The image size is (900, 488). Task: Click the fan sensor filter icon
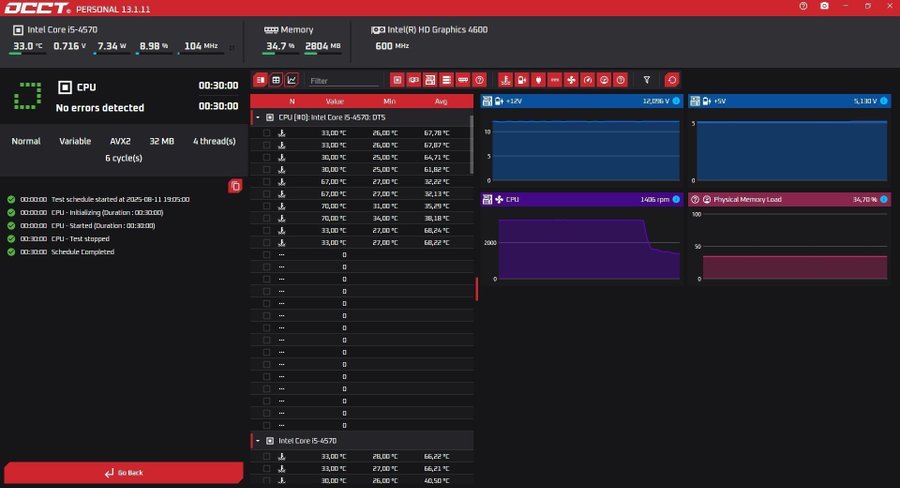point(571,80)
